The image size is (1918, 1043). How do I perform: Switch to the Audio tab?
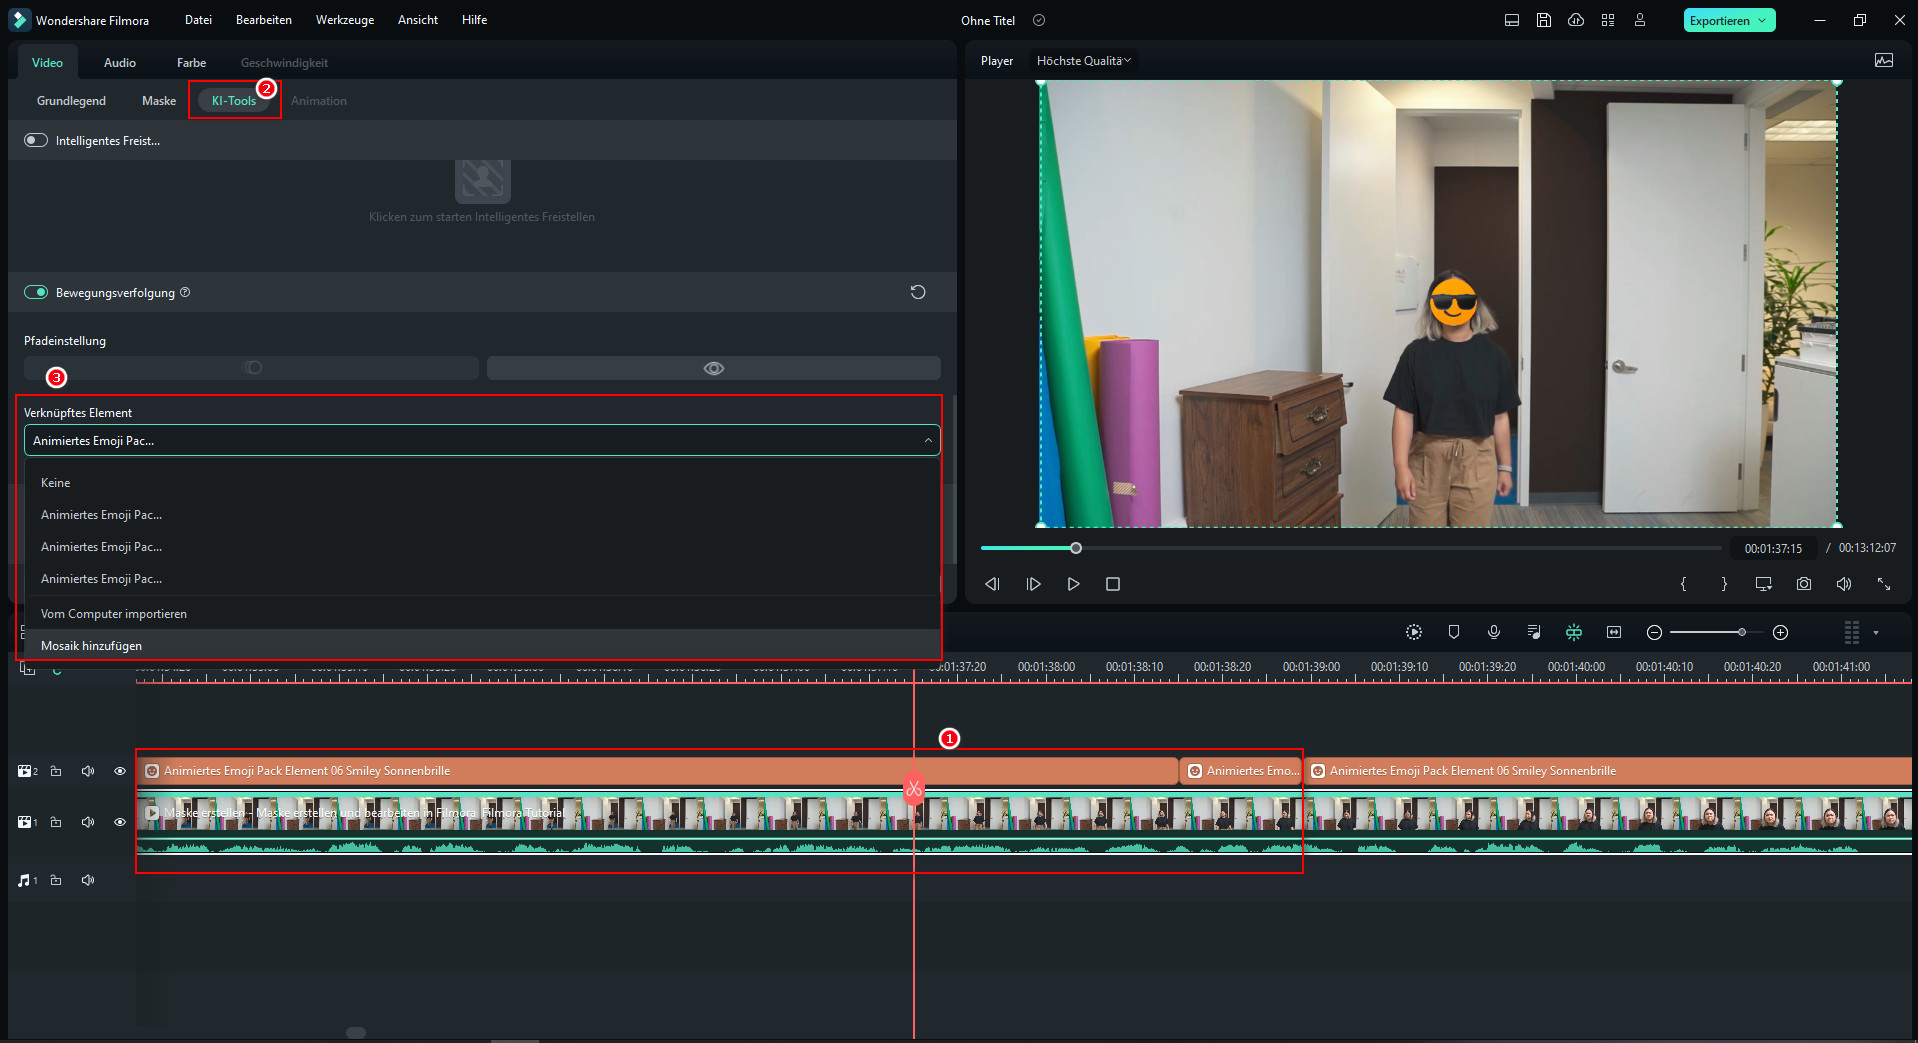click(x=120, y=63)
